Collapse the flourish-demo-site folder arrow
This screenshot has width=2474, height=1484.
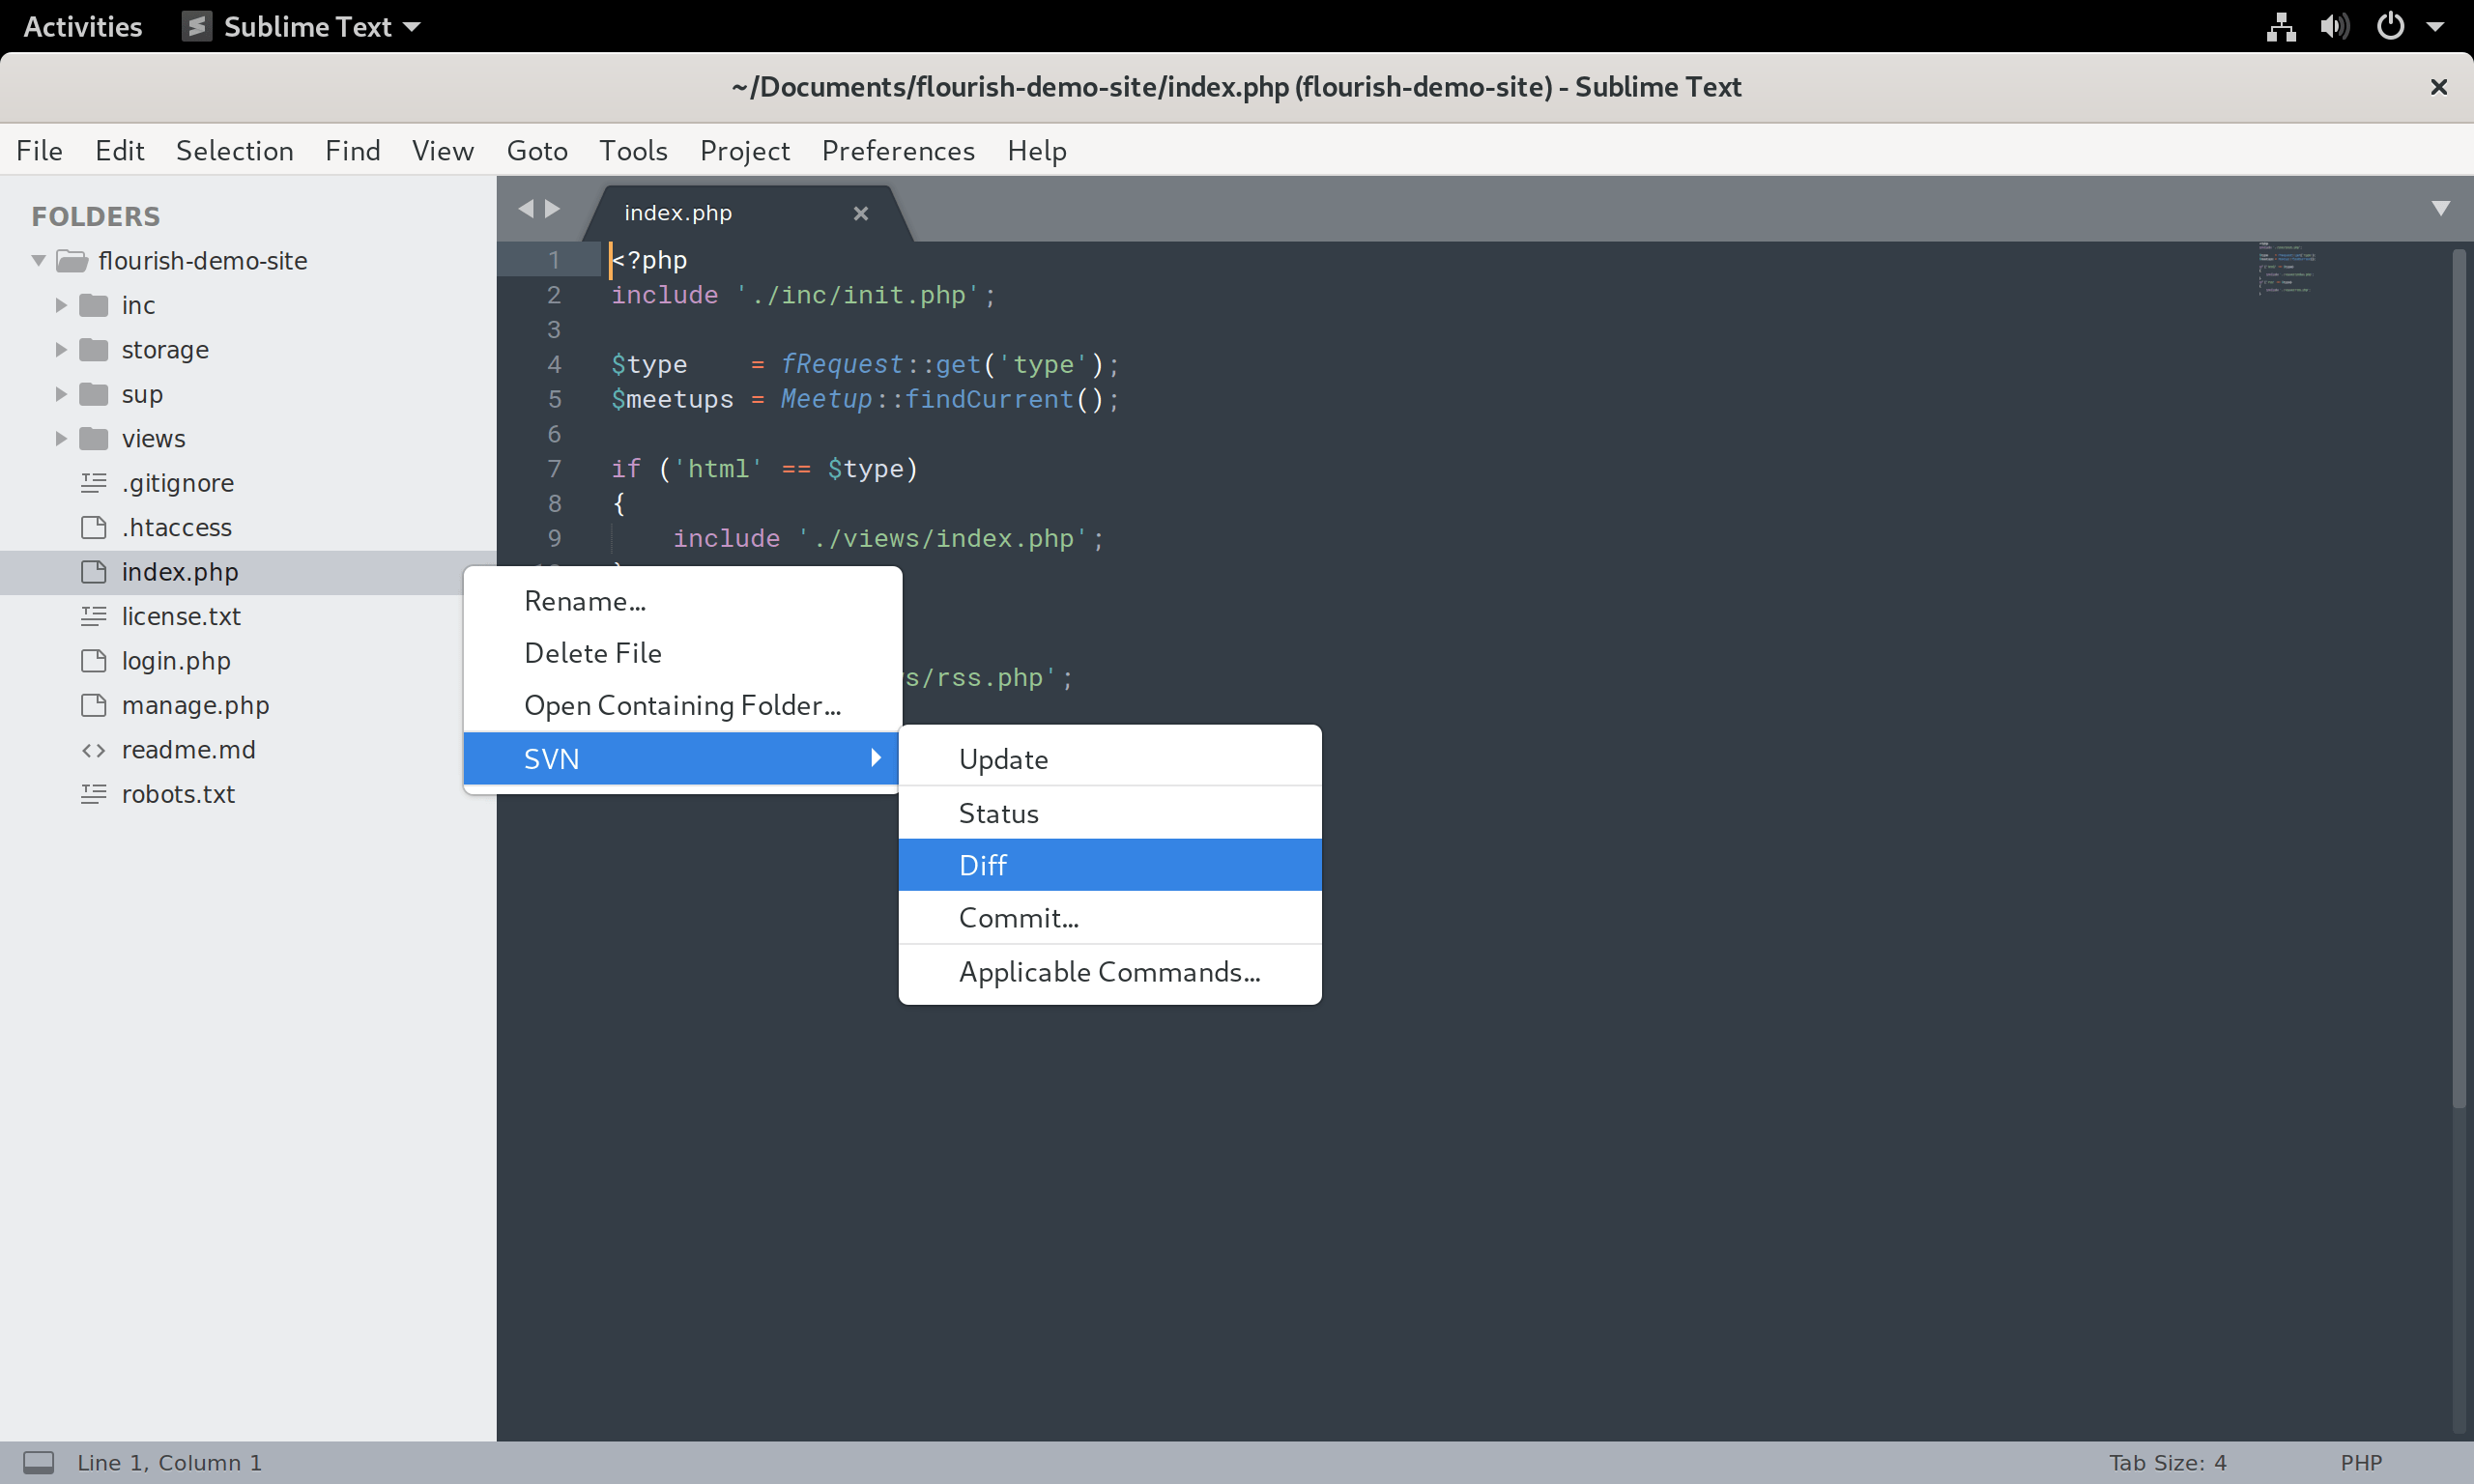[x=38, y=261]
